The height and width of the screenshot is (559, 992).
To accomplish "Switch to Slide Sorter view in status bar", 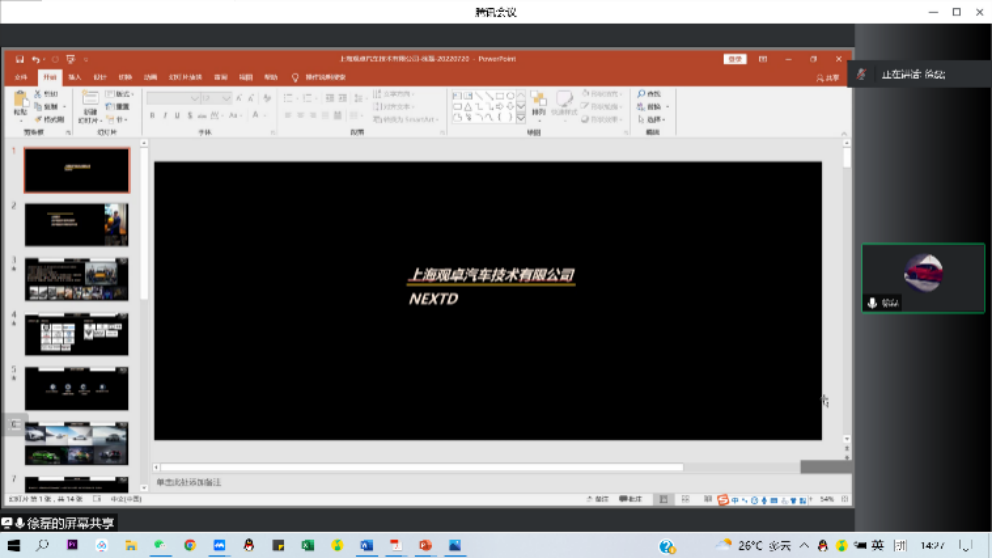I will click(x=685, y=500).
